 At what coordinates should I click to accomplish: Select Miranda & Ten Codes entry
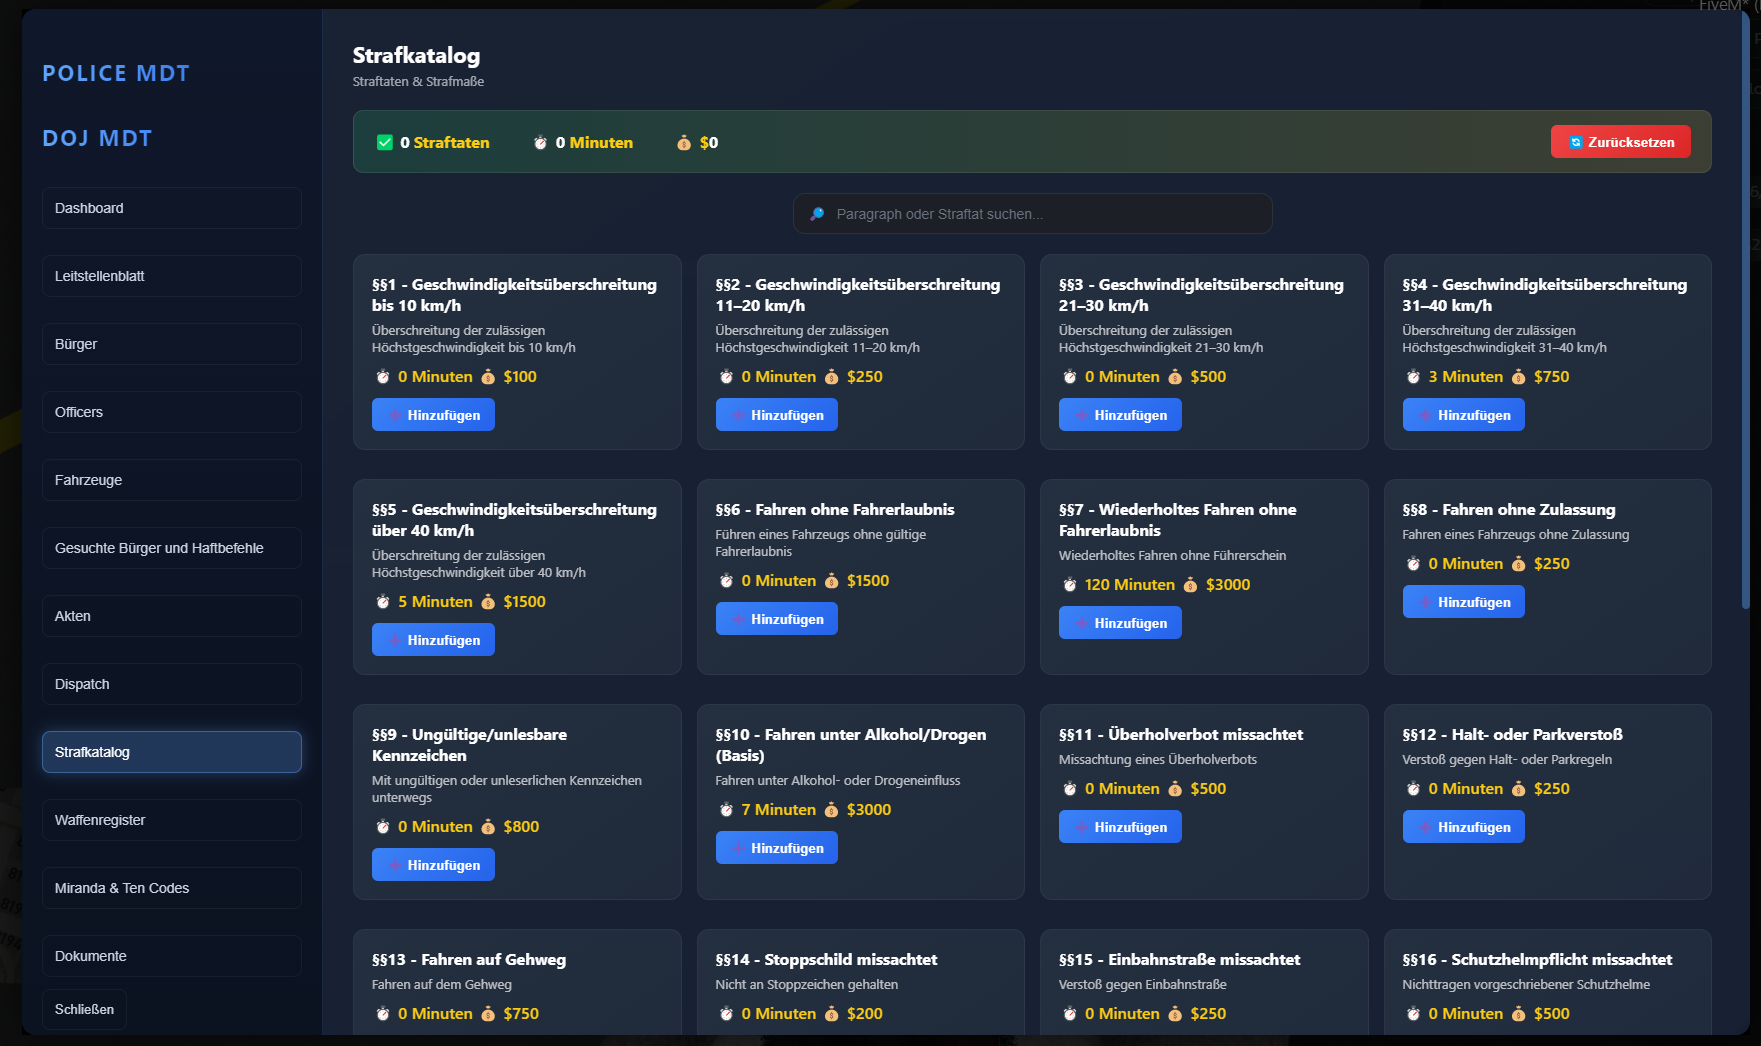pyautogui.click(x=171, y=888)
